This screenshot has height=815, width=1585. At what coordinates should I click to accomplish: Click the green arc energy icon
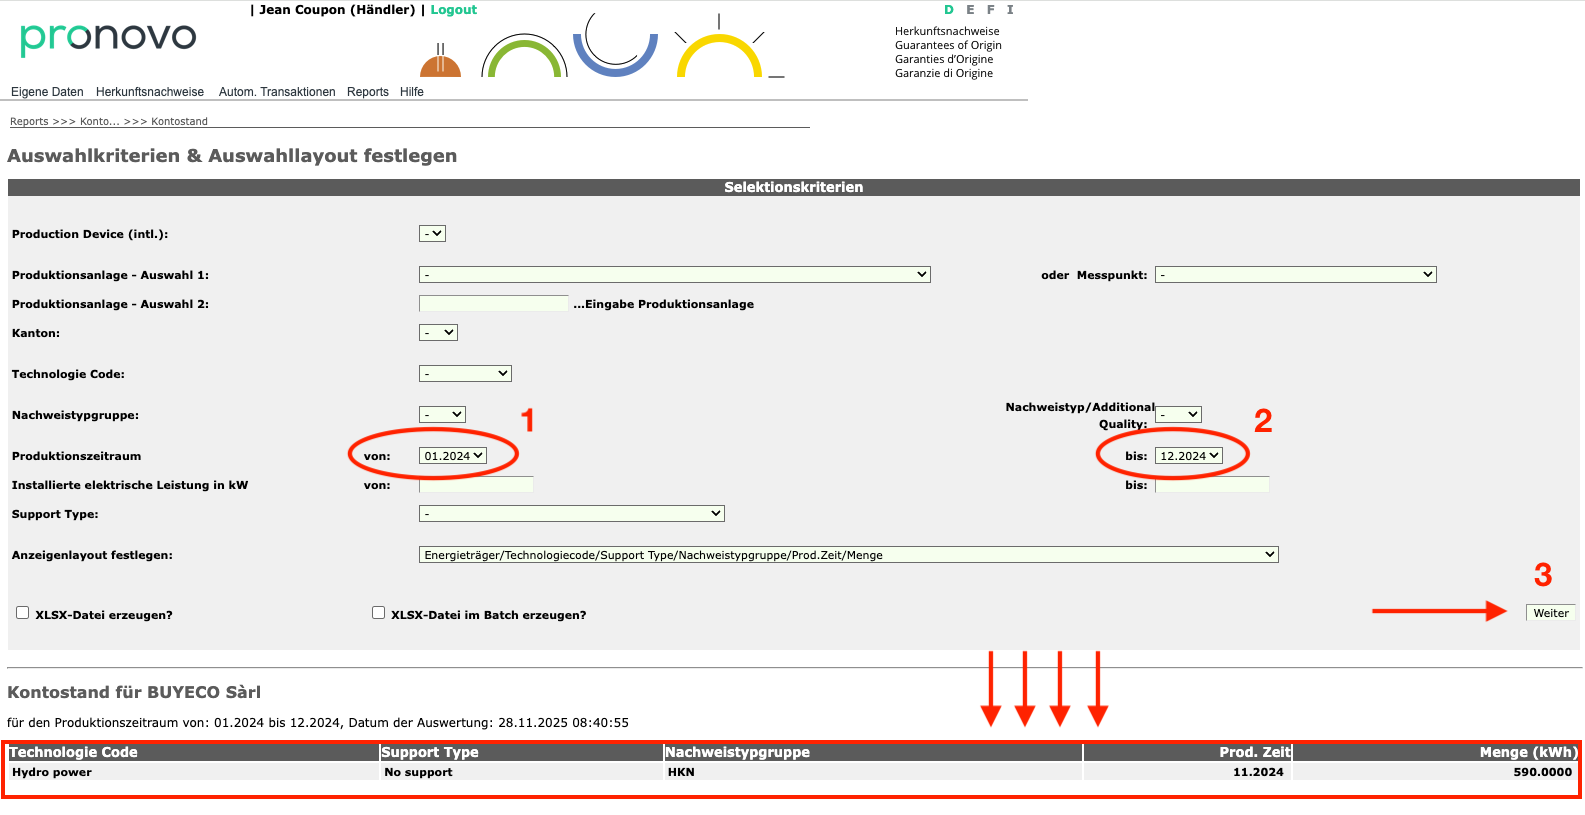[x=524, y=58]
